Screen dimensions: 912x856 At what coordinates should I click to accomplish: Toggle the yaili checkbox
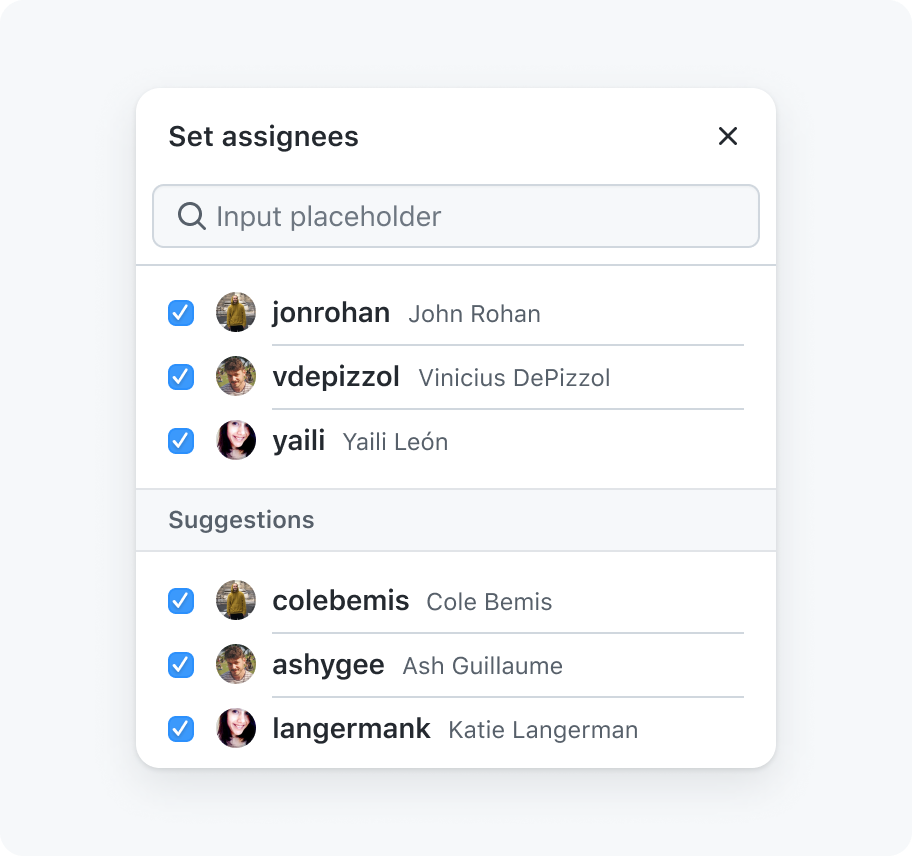tap(181, 441)
